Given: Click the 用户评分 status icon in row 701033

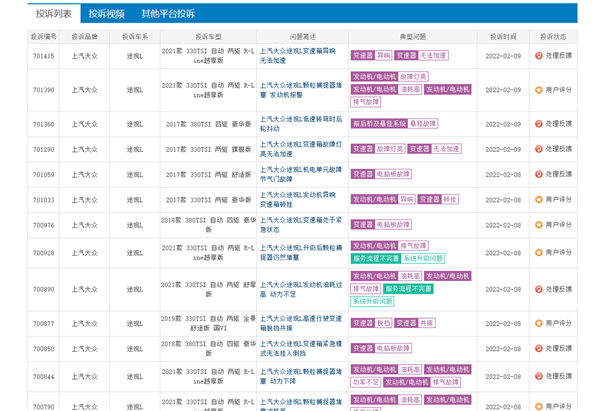Looking at the screenshot, I should pos(539,199).
